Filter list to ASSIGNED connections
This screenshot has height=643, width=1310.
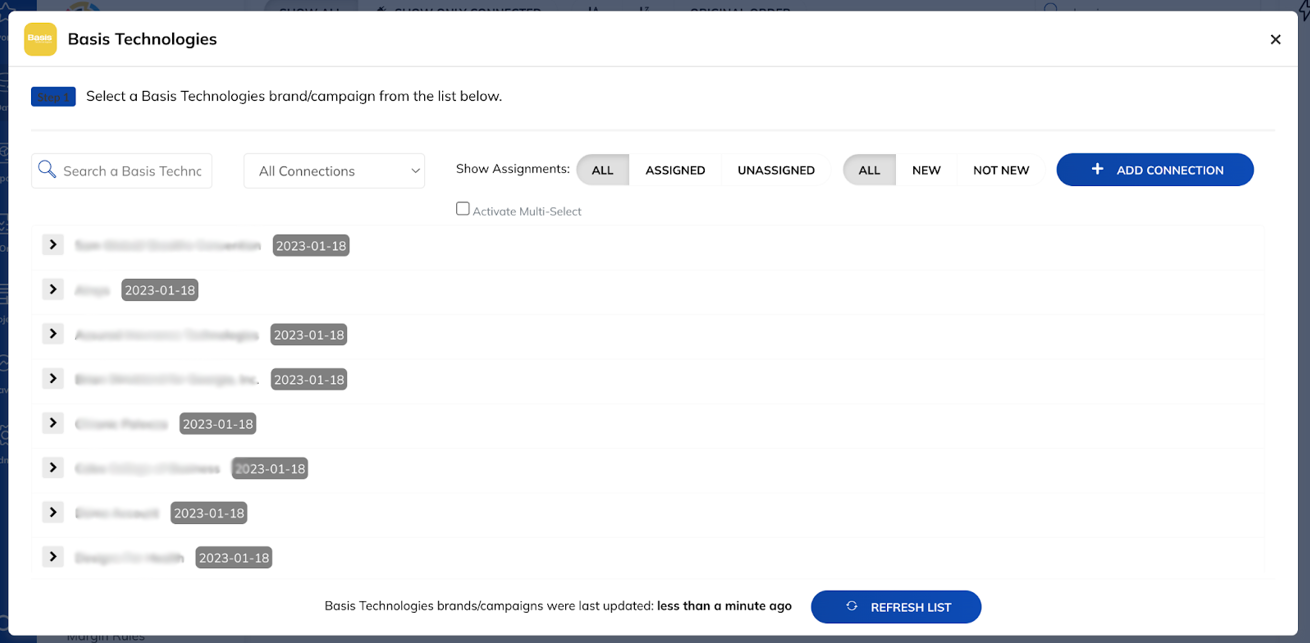[675, 170]
